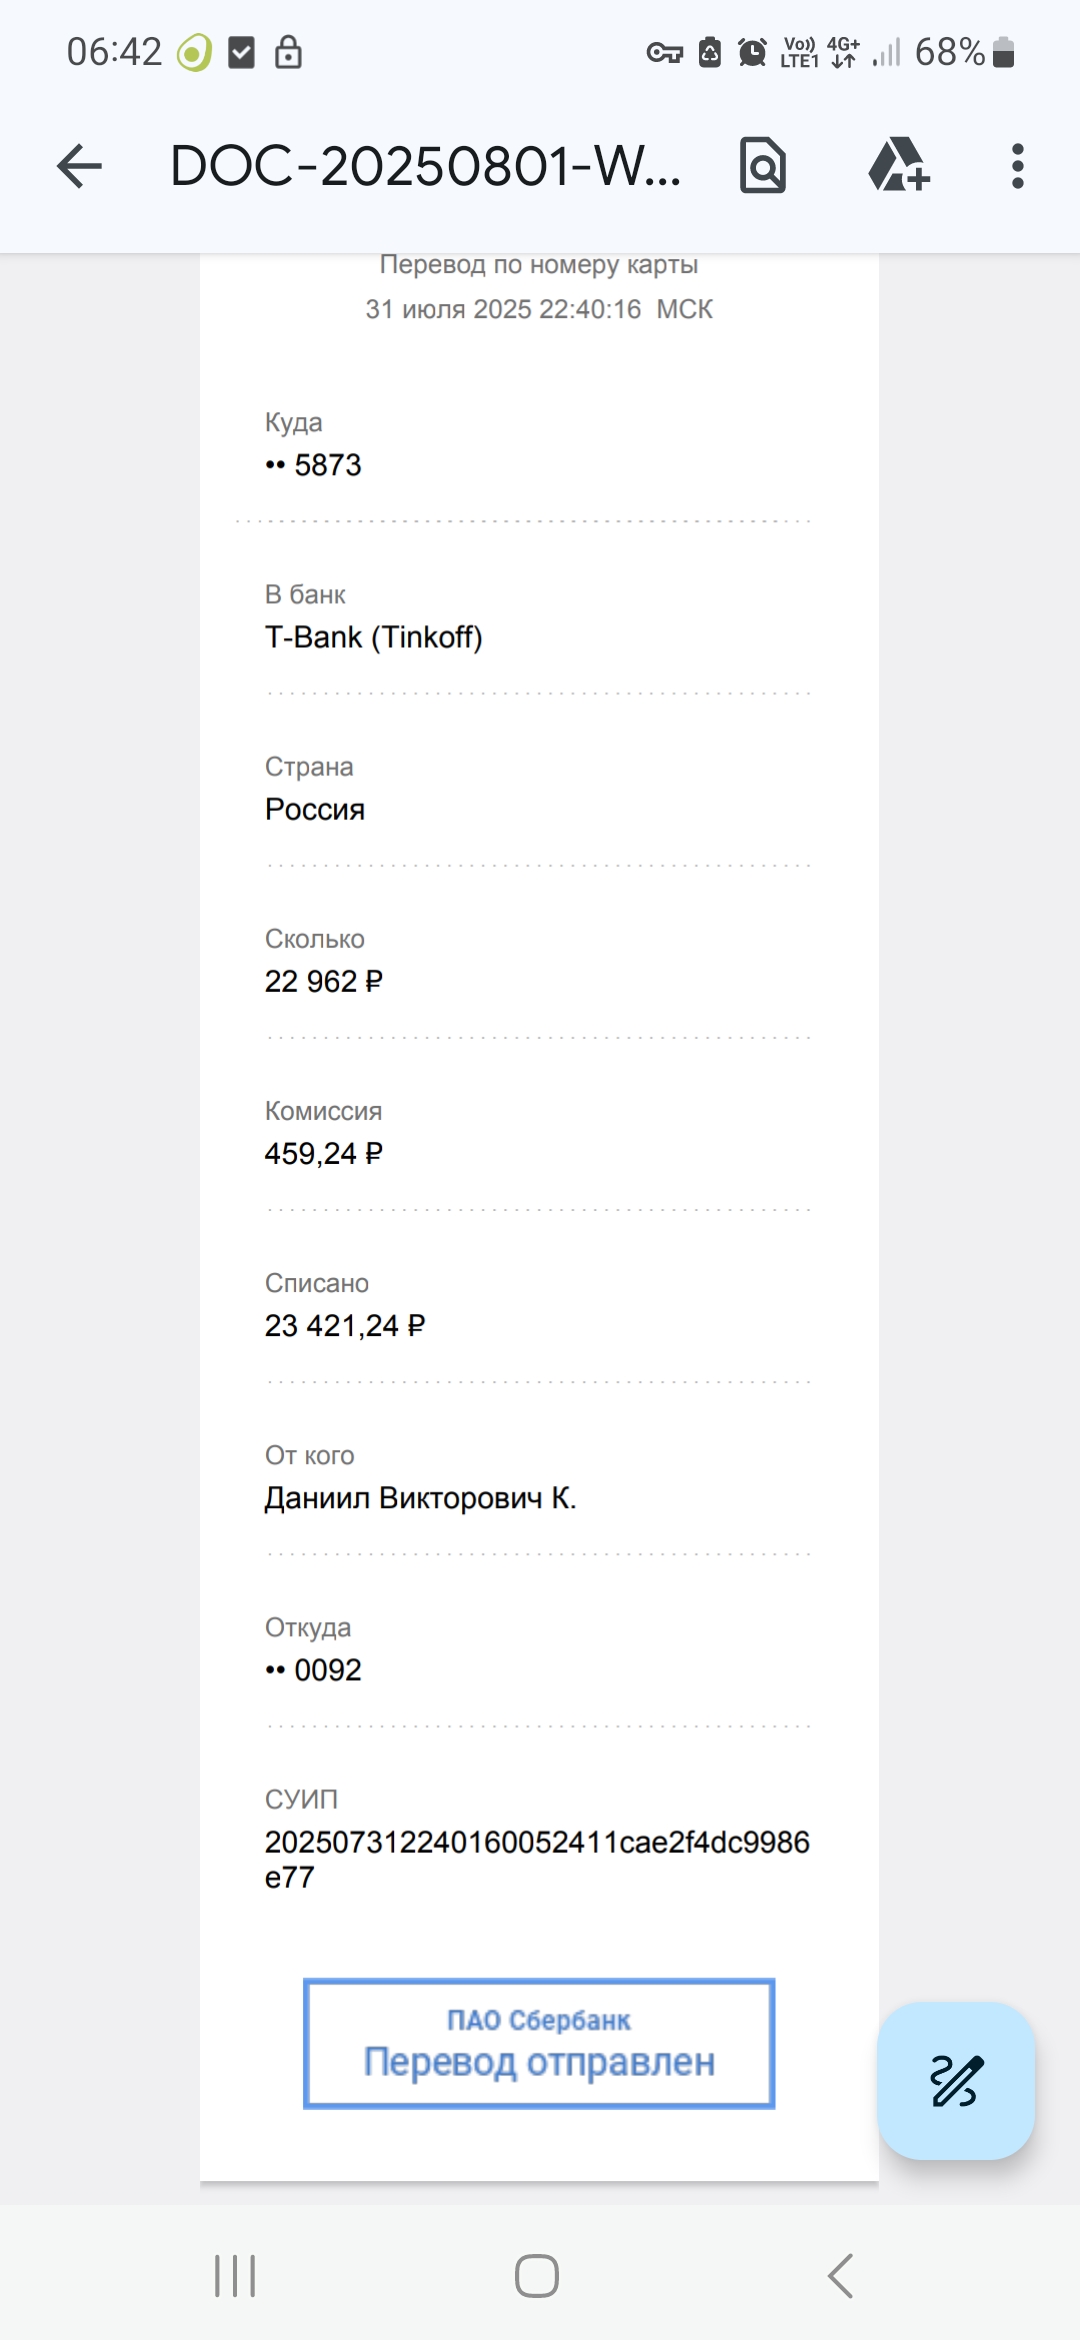Image resolution: width=1080 pixels, height=2340 pixels.
Task: Tap the back arrow in the header
Action: pyautogui.click(x=80, y=166)
